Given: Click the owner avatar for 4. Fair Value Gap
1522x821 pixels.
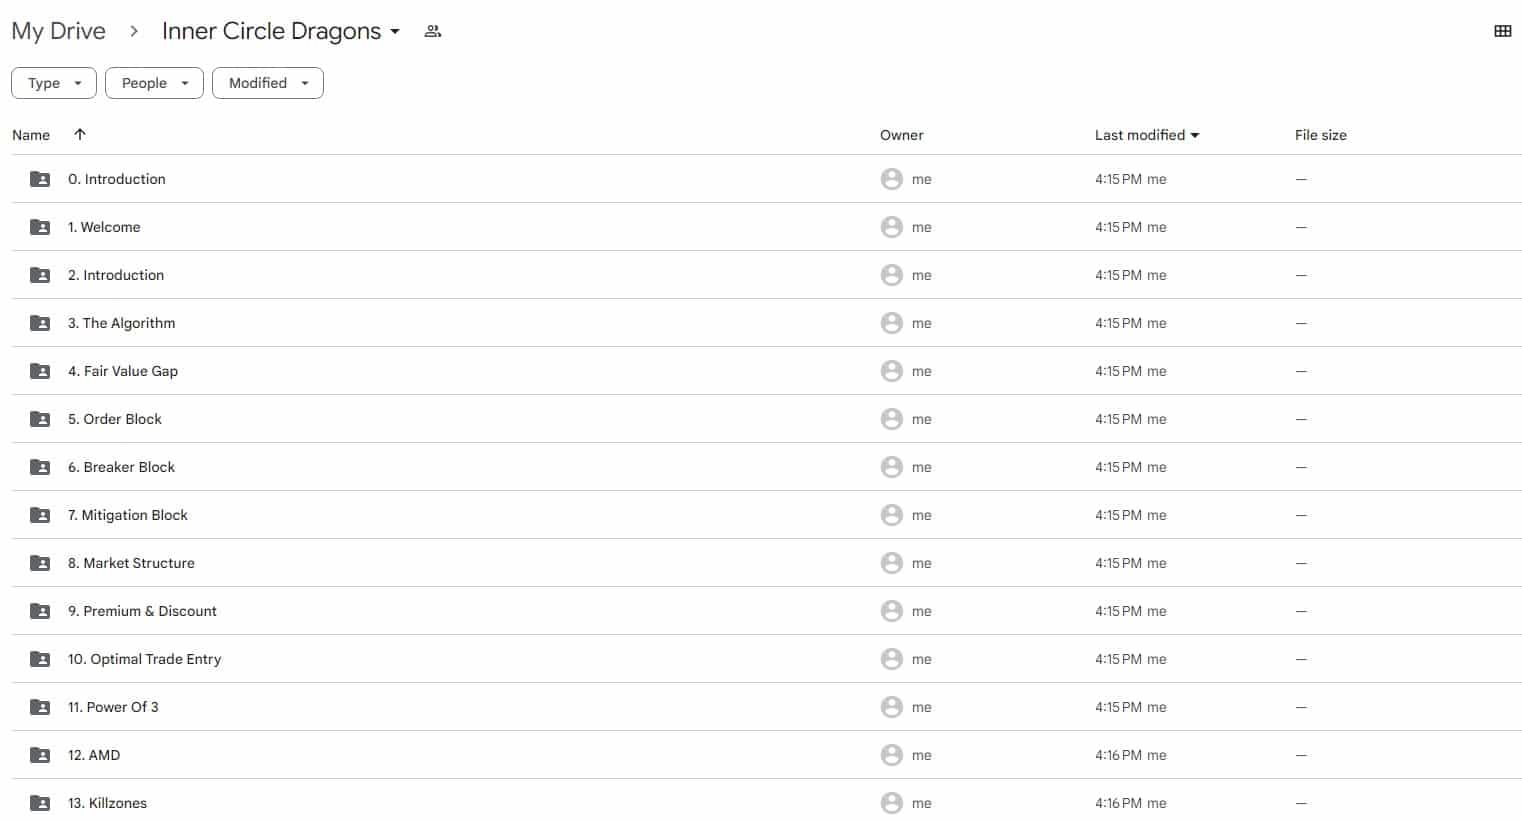Looking at the screenshot, I should (891, 371).
